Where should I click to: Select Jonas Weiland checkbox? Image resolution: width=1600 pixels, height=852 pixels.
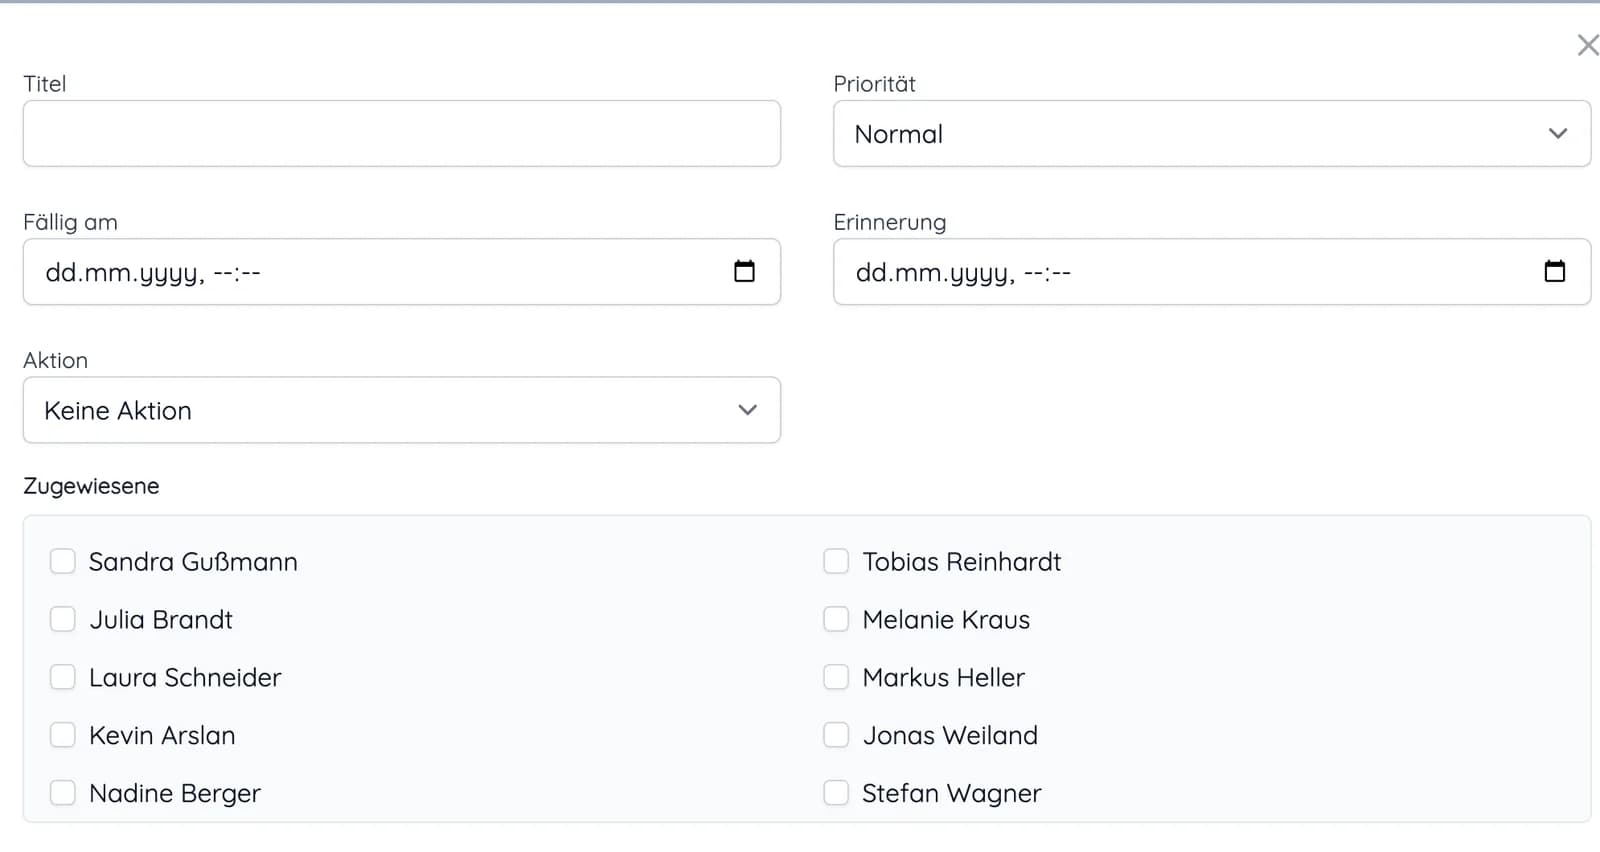836,735
